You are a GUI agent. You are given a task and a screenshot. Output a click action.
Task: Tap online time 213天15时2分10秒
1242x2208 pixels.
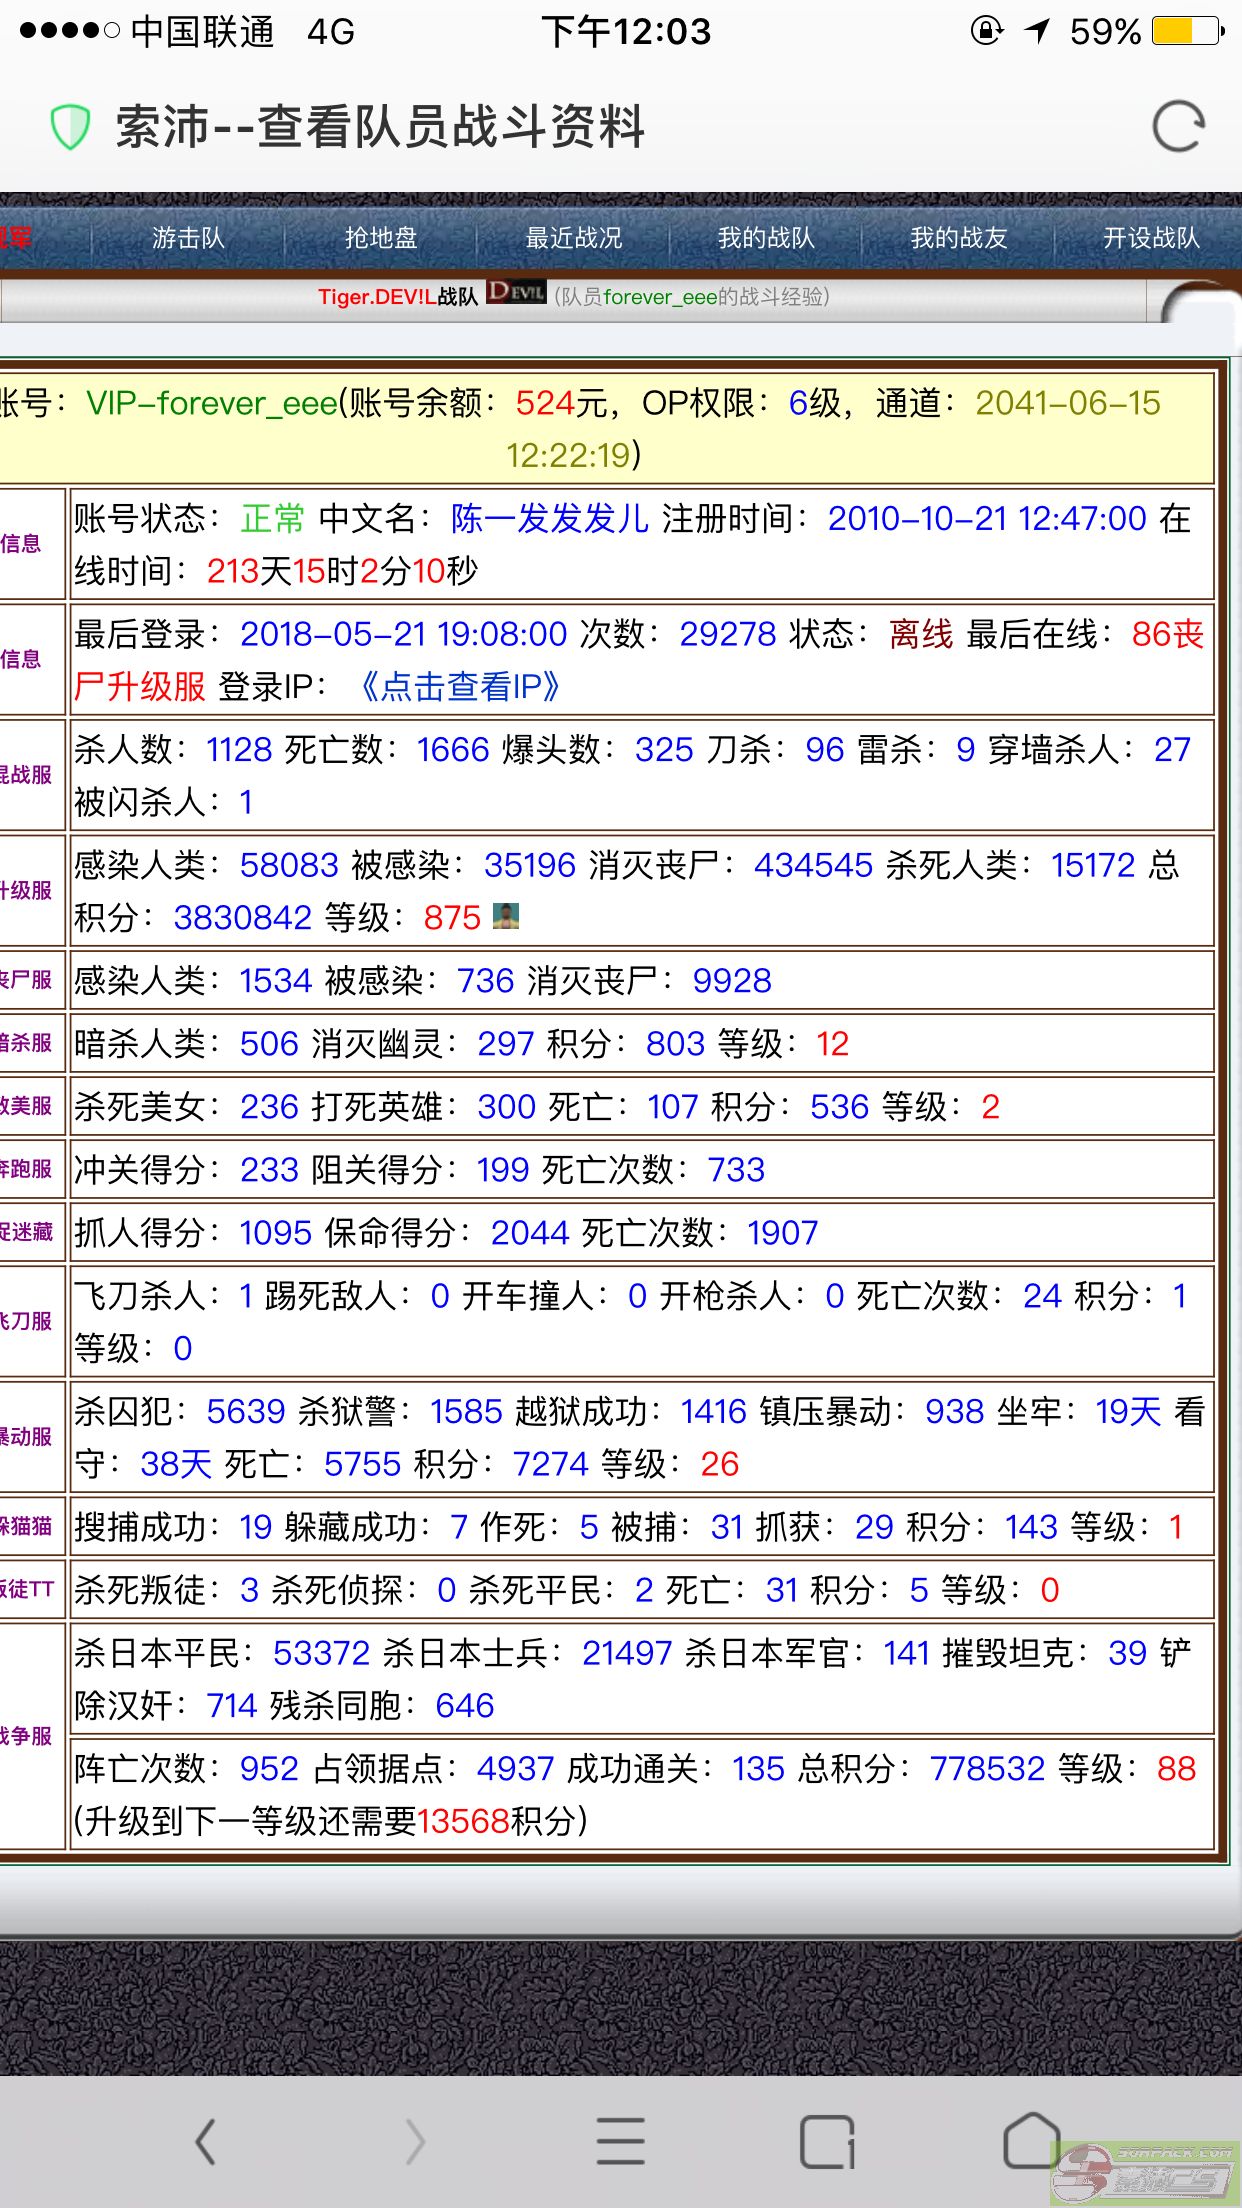tap(343, 570)
